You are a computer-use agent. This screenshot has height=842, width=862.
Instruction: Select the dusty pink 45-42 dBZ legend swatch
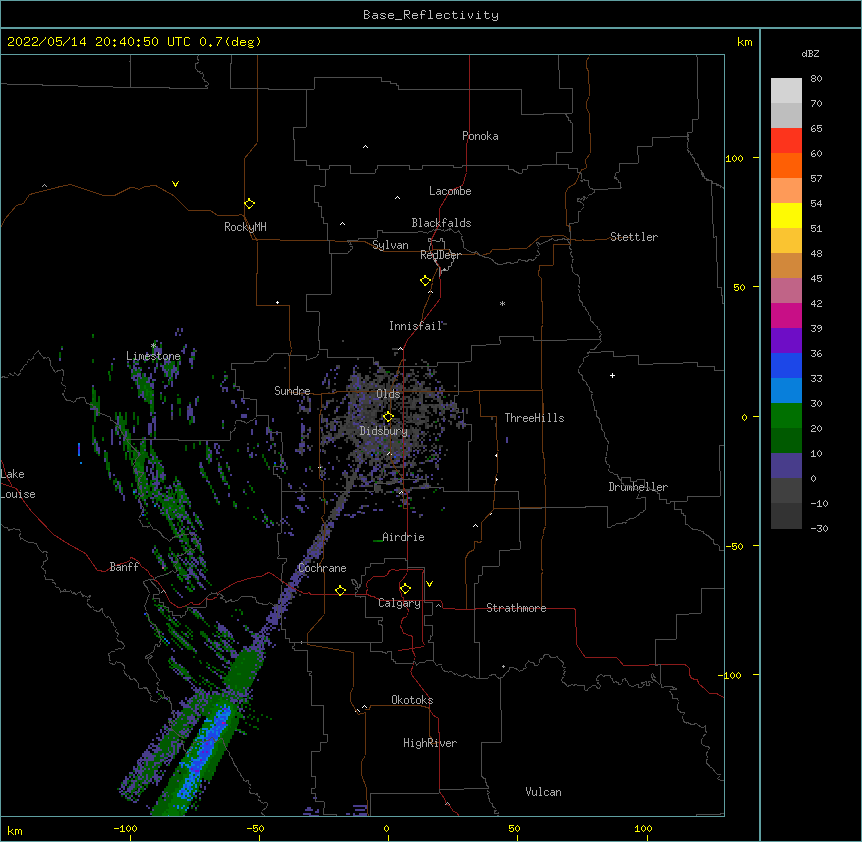pyautogui.click(x=786, y=291)
